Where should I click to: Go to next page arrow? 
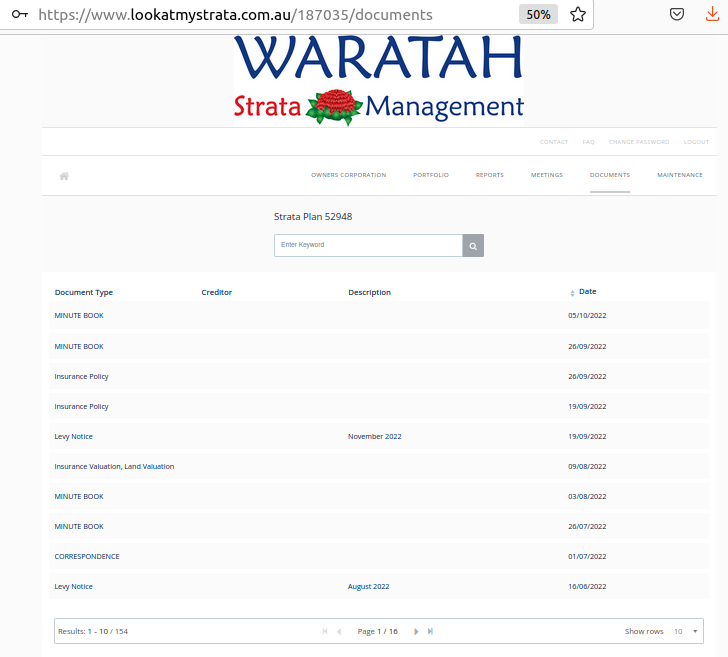pos(416,632)
